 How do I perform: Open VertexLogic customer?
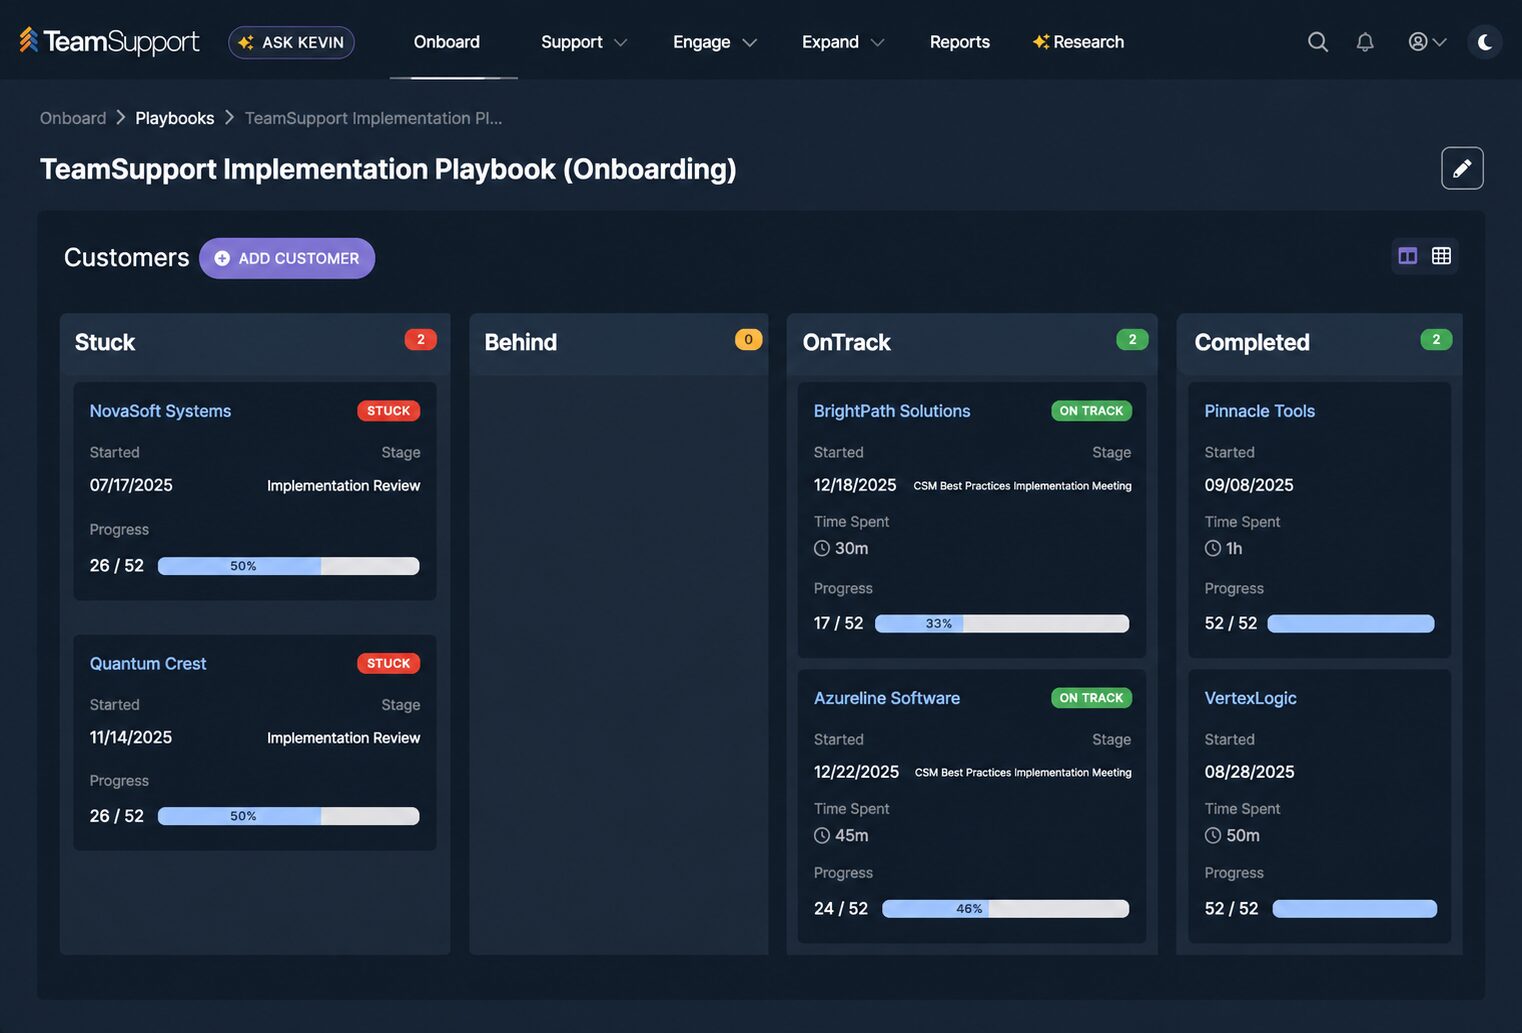point(1250,698)
